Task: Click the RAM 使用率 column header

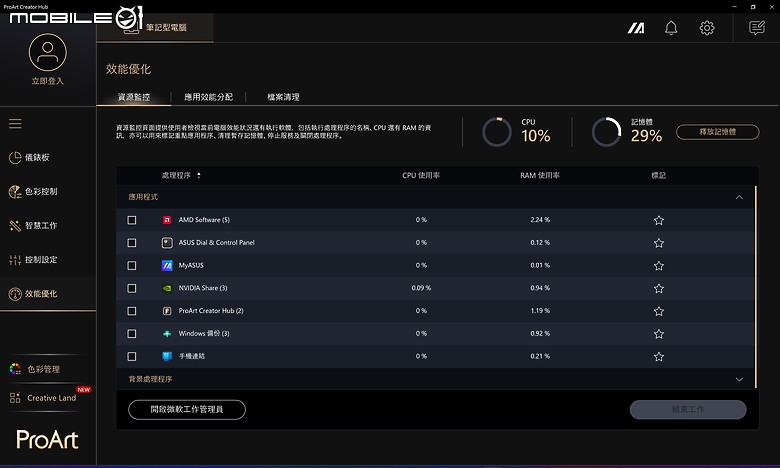Action: point(540,176)
